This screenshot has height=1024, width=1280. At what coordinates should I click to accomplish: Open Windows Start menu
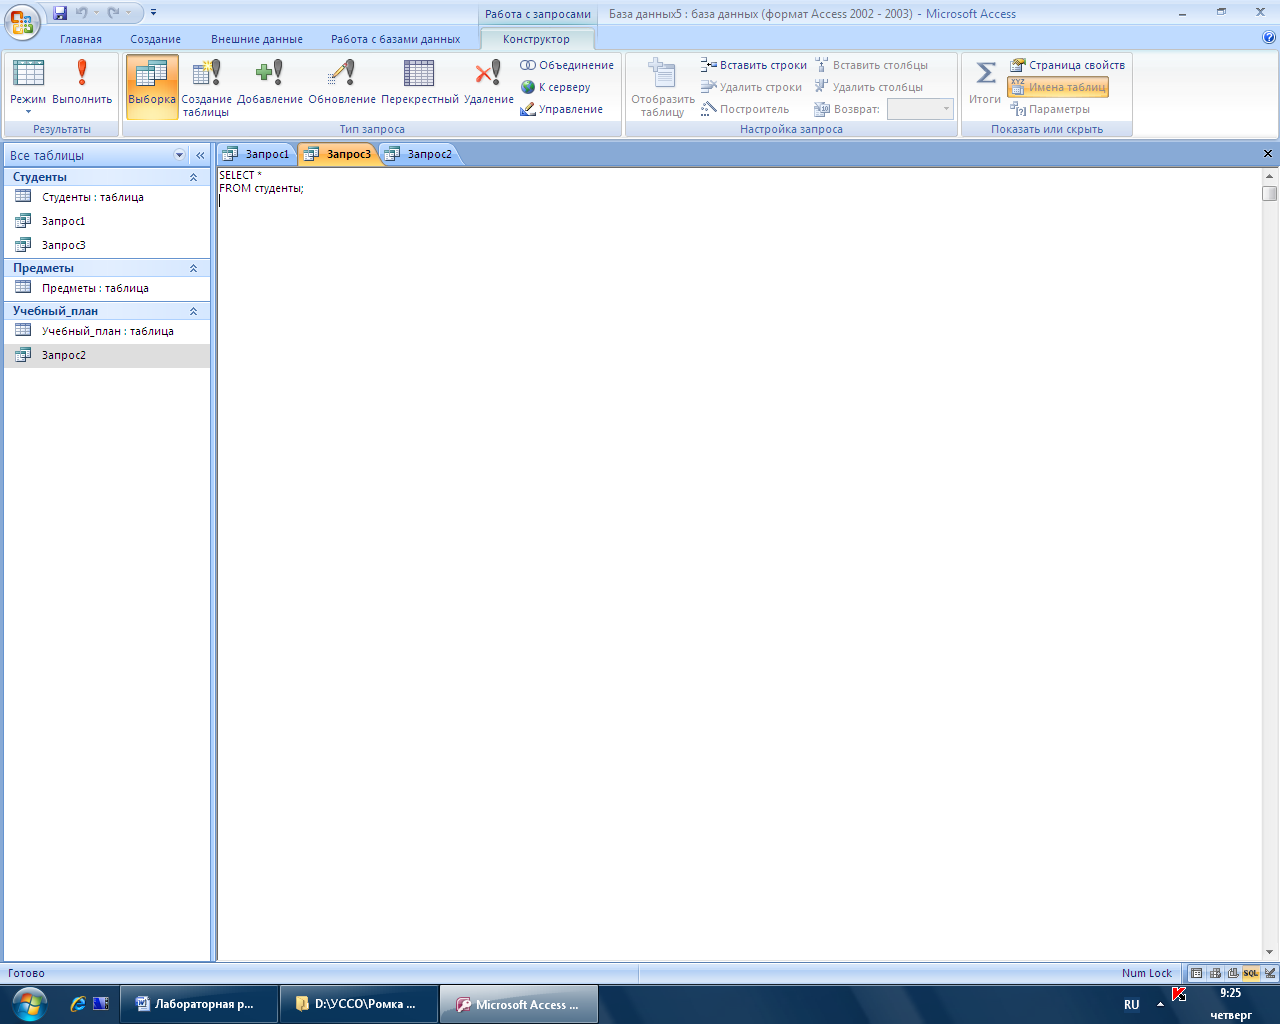[x=29, y=1004]
